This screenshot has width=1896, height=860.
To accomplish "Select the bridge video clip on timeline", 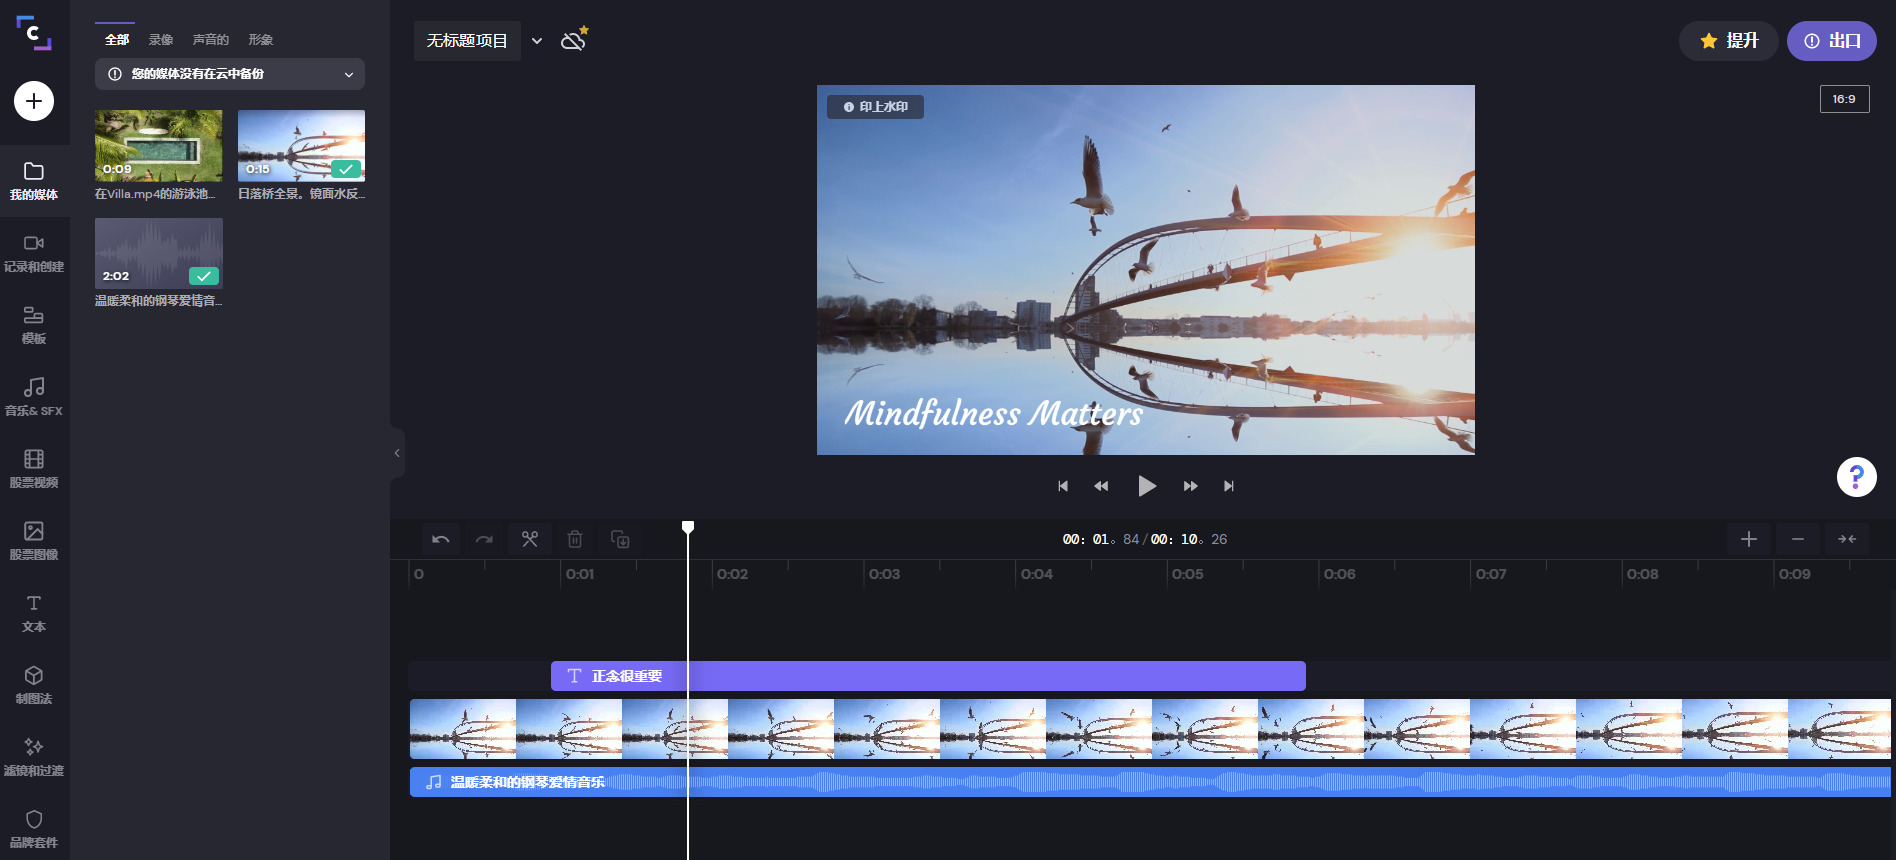I will [x=1150, y=729].
